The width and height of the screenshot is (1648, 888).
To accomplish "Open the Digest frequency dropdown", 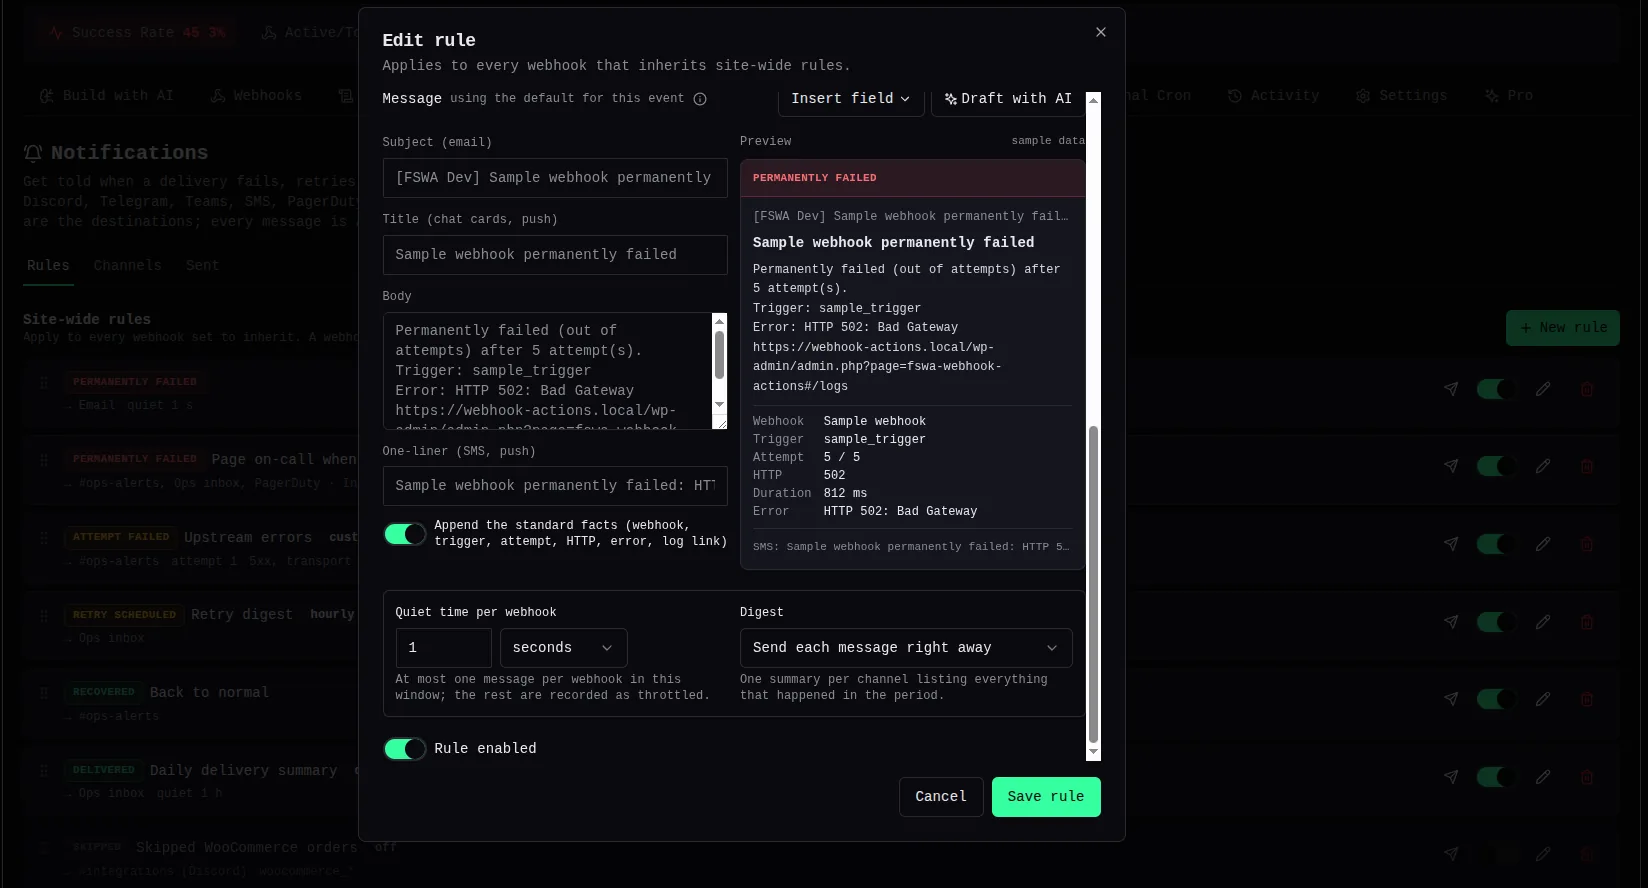I will 906,648.
